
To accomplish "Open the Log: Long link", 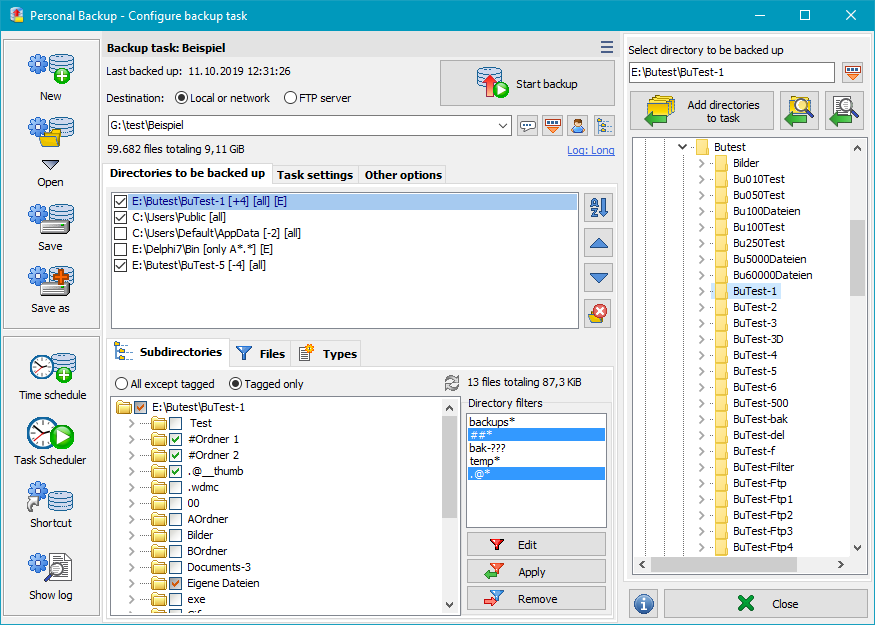I will [x=590, y=150].
